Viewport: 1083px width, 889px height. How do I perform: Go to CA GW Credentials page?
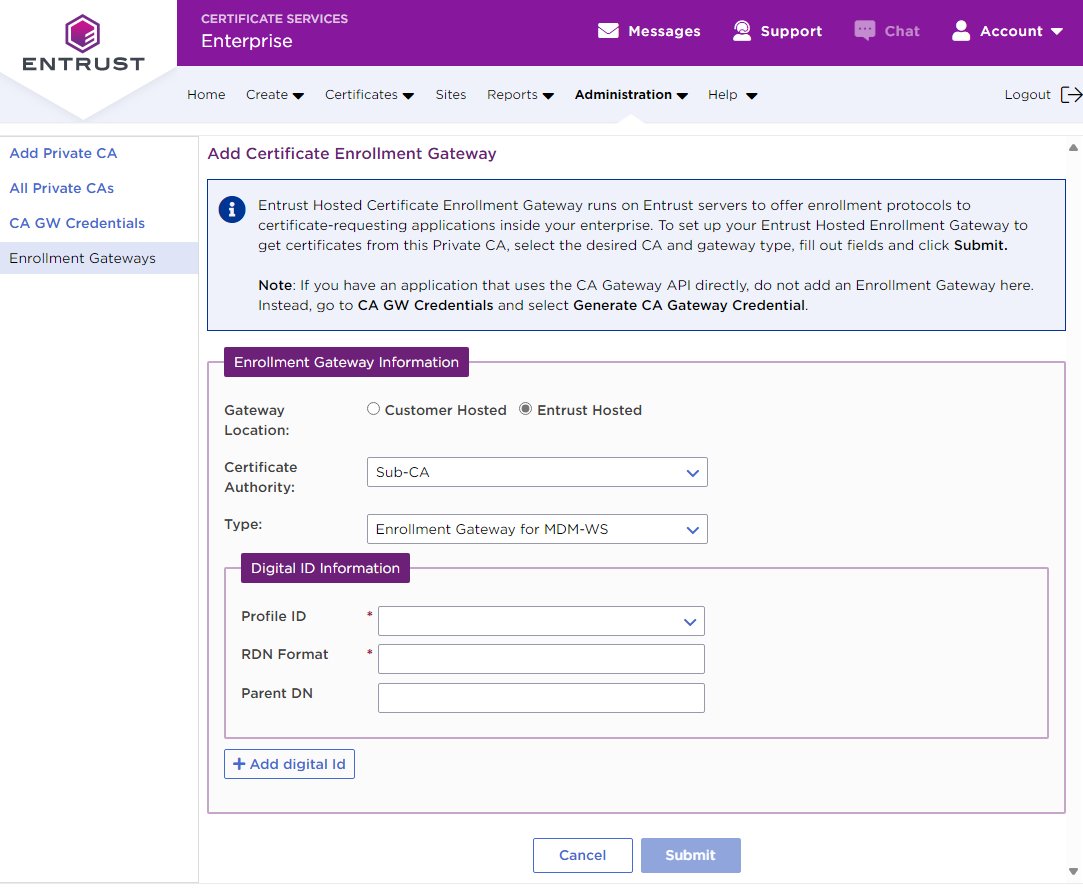tap(77, 223)
